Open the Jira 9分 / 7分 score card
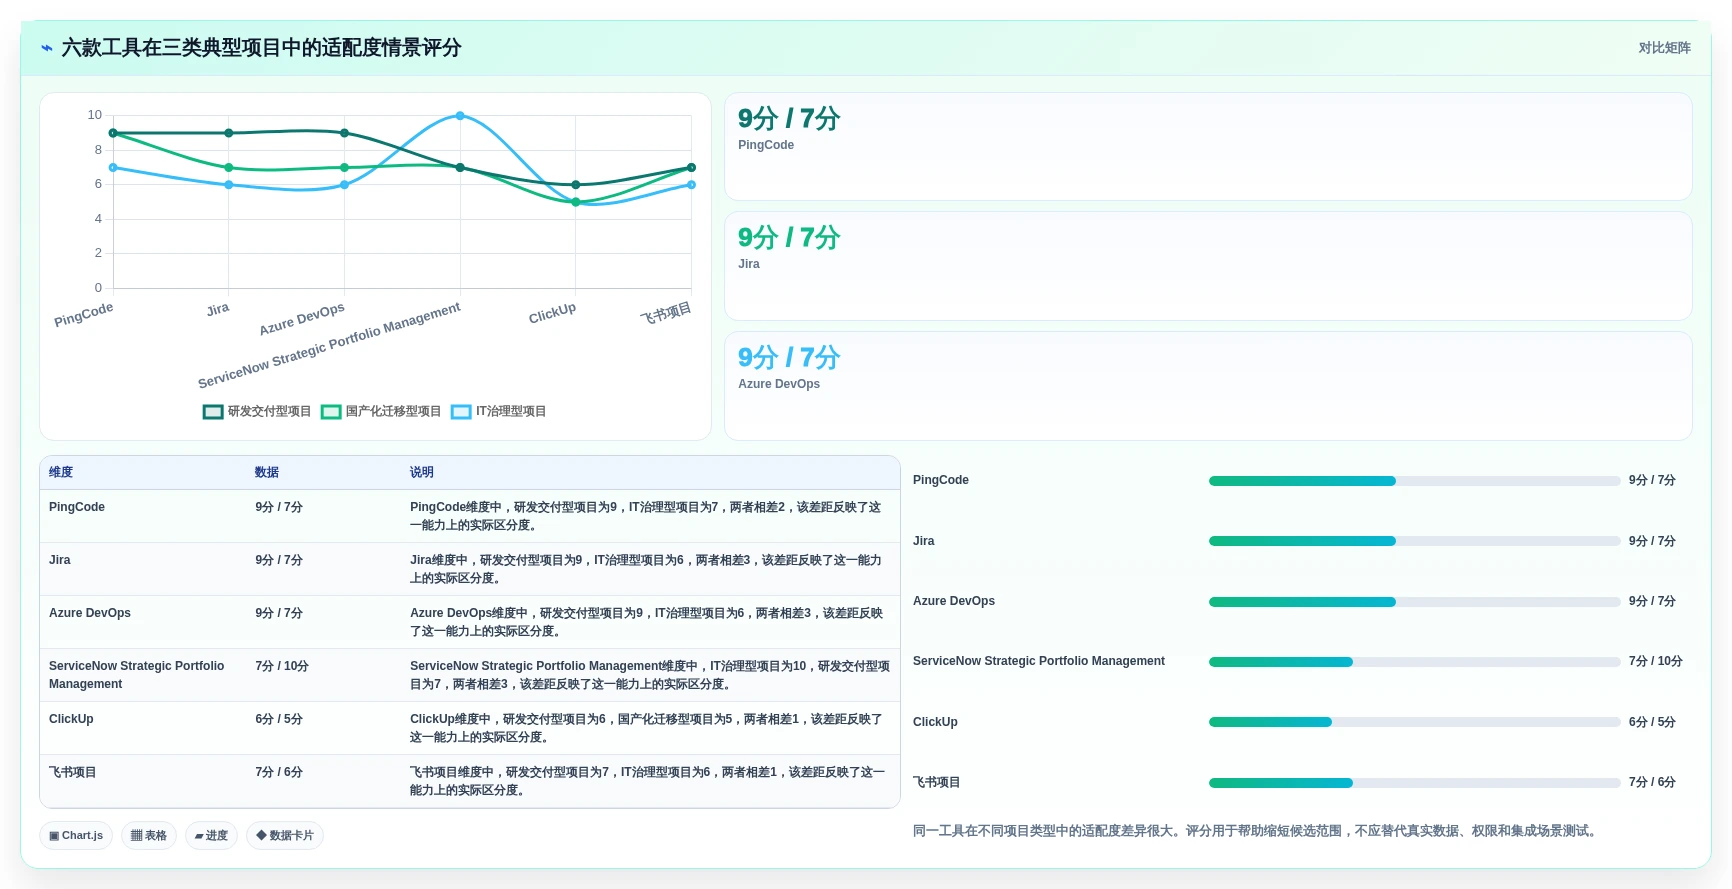The width and height of the screenshot is (1732, 889). [x=1208, y=266]
